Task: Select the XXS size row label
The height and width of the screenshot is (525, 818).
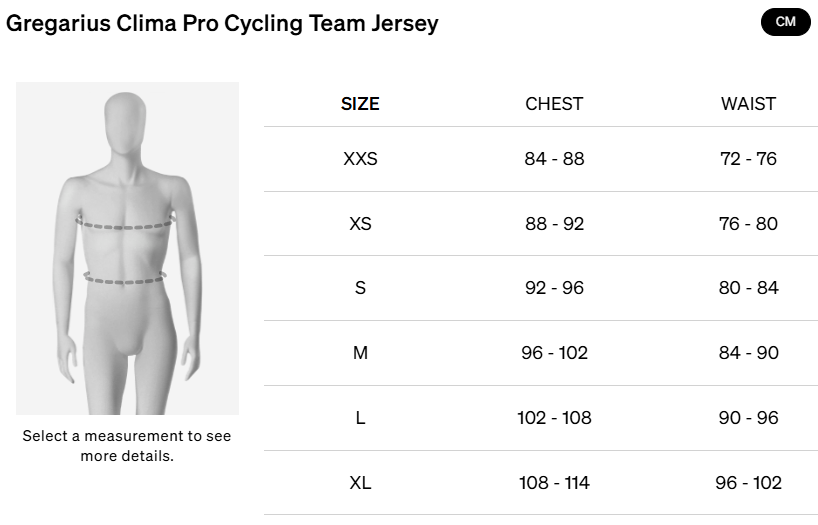Action: [360, 159]
